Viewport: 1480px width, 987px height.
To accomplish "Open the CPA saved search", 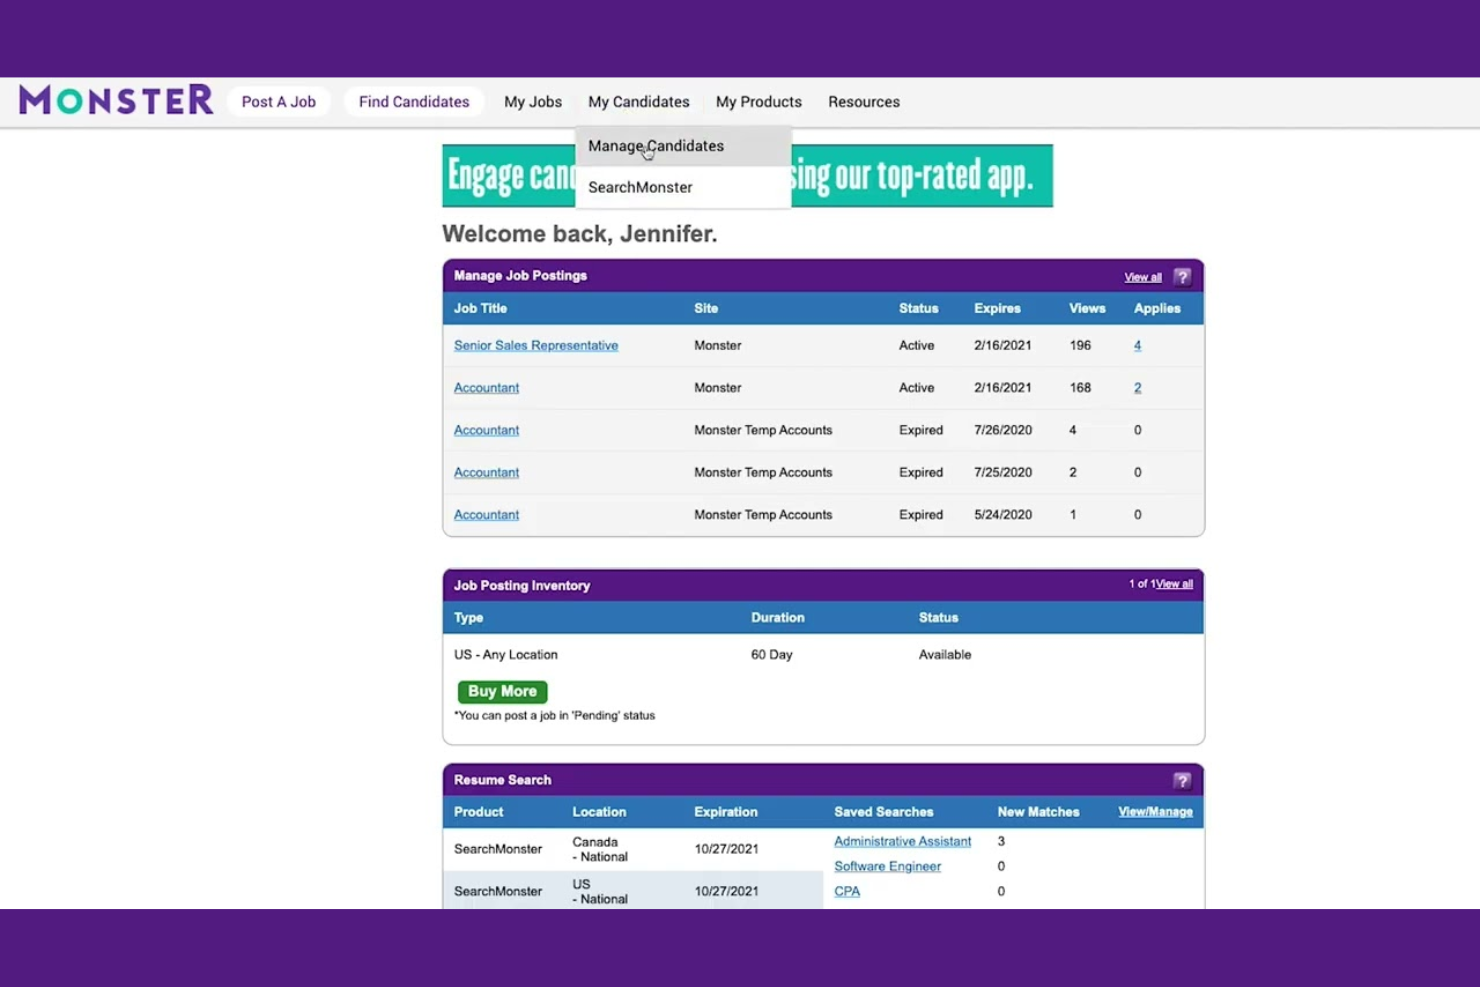I will click(847, 892).
